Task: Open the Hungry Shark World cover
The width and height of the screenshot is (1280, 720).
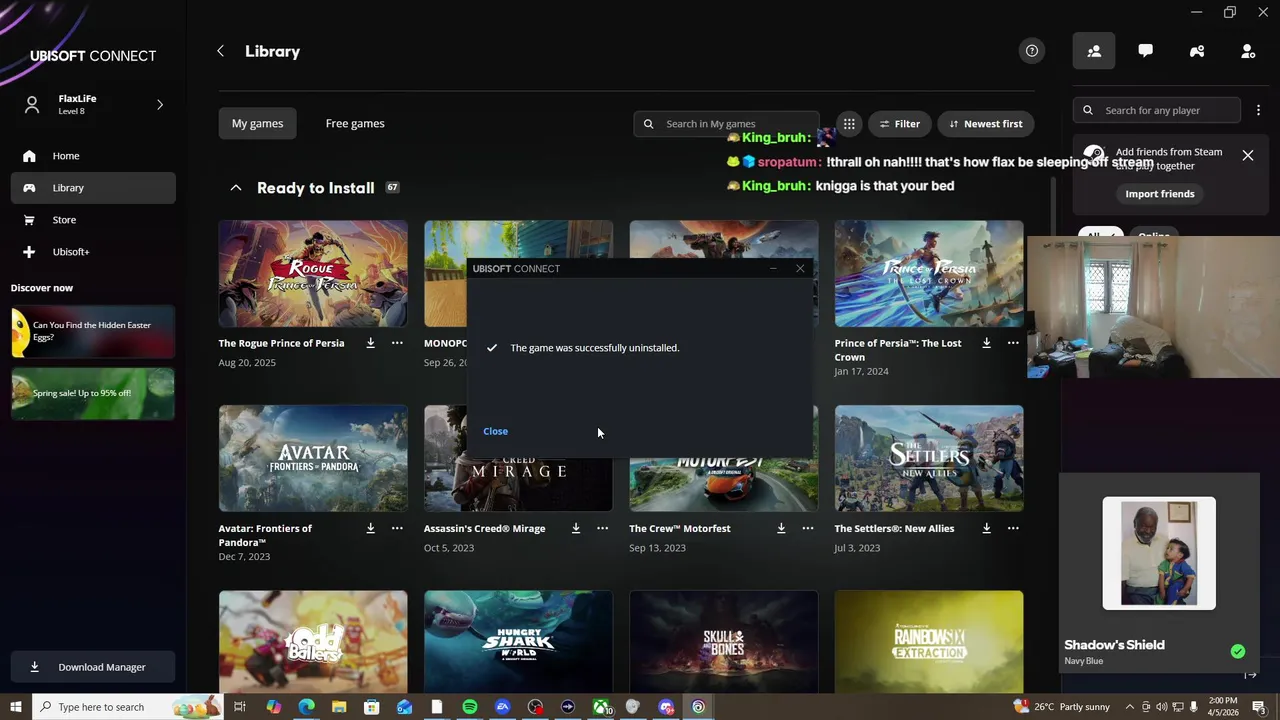Action: (x=518, y=641)
